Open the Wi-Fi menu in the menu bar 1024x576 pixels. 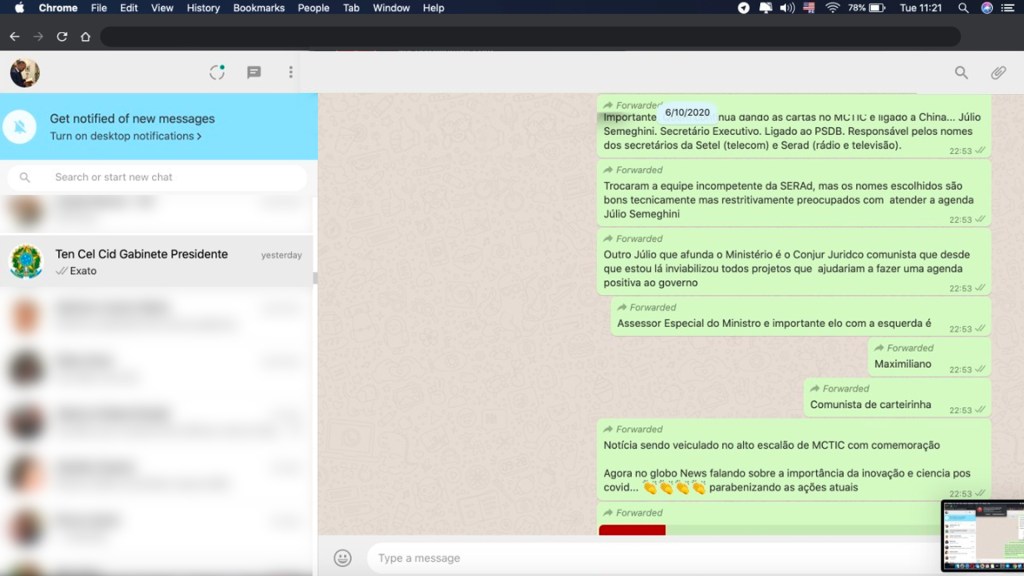tap(832, 8)
